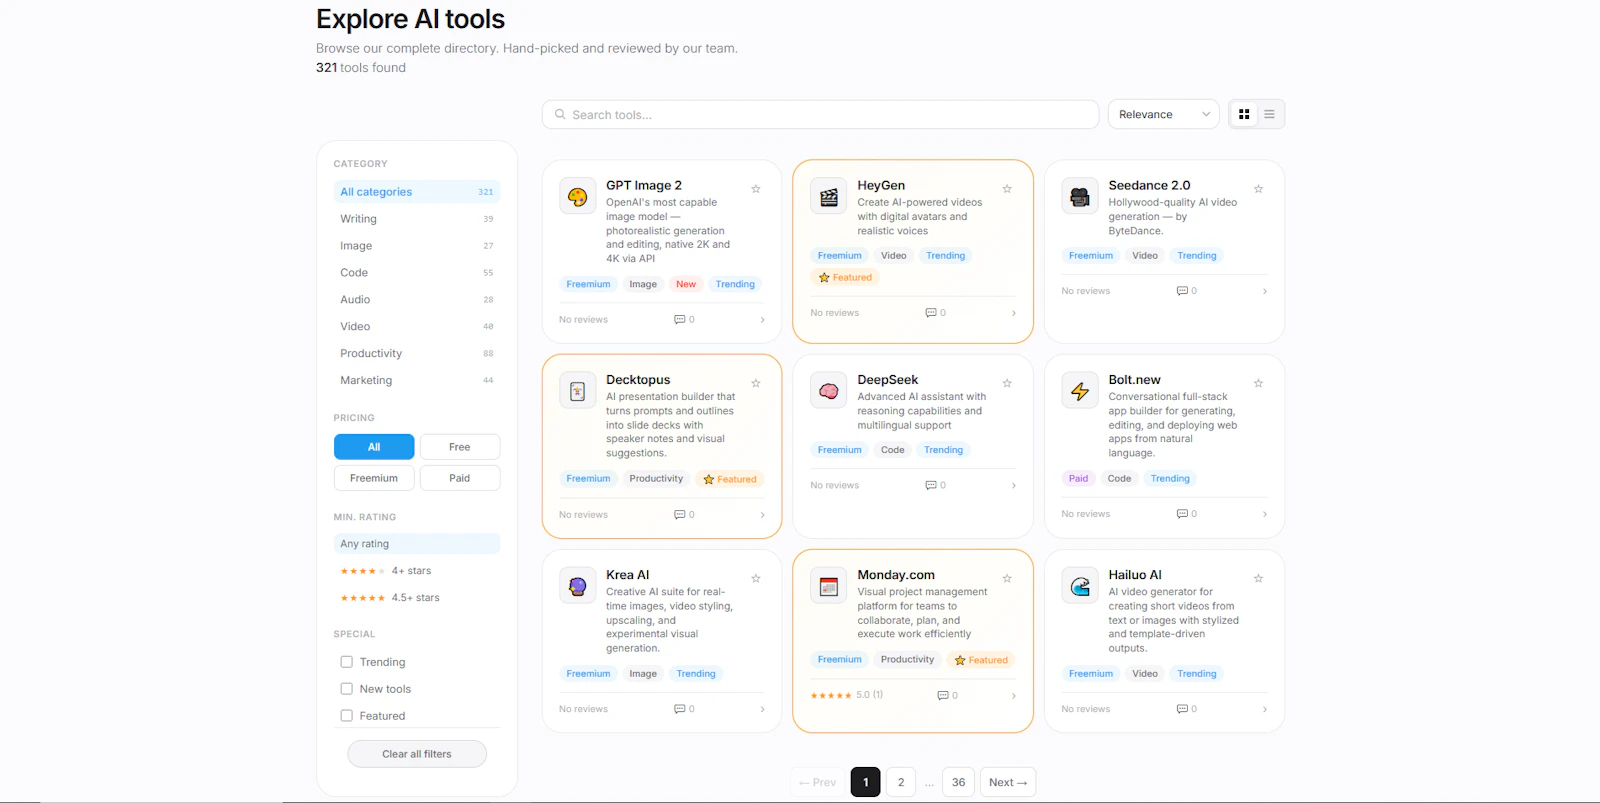Open comments on Bolt.new card

(x=1187, y=514)
